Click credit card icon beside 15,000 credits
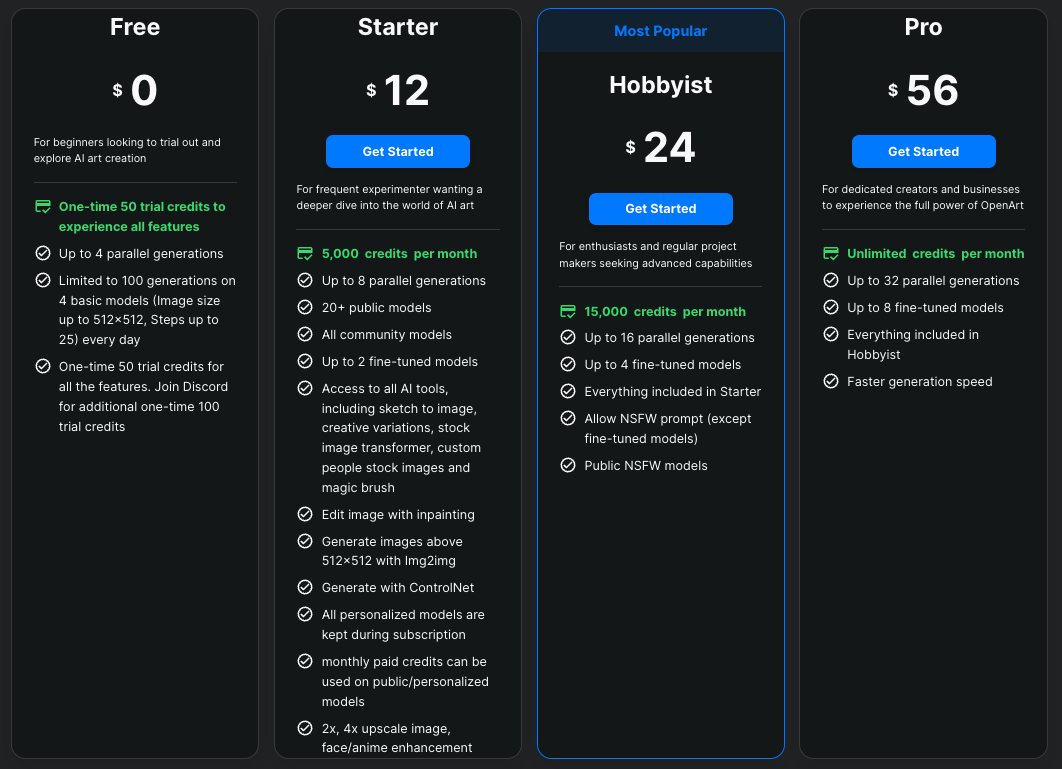Image resolution: width=1062 pixels, height=769 pixels. 568,311
